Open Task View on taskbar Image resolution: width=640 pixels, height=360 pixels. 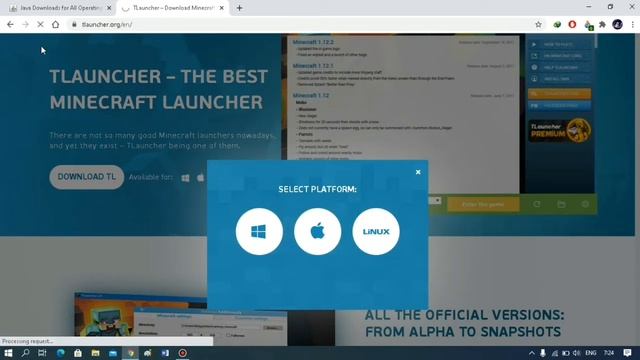(x=42, y=353)
